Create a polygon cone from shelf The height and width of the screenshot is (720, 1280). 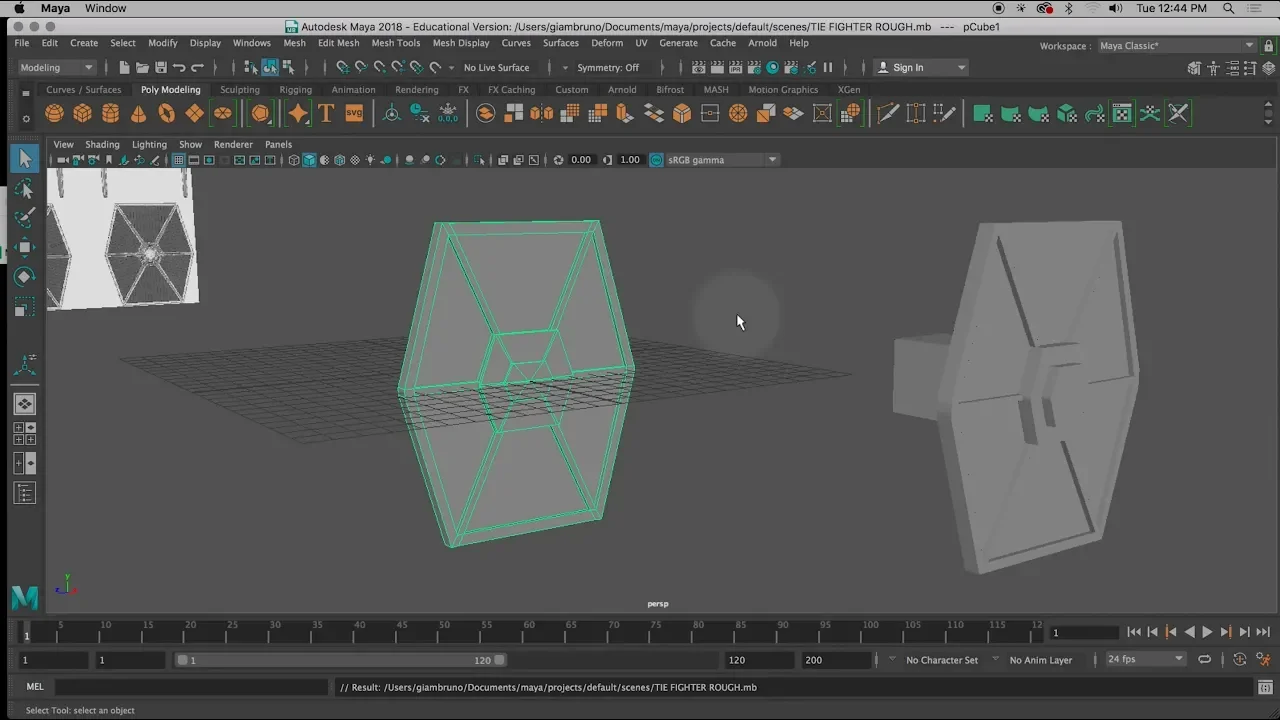(x=139, y=114)
